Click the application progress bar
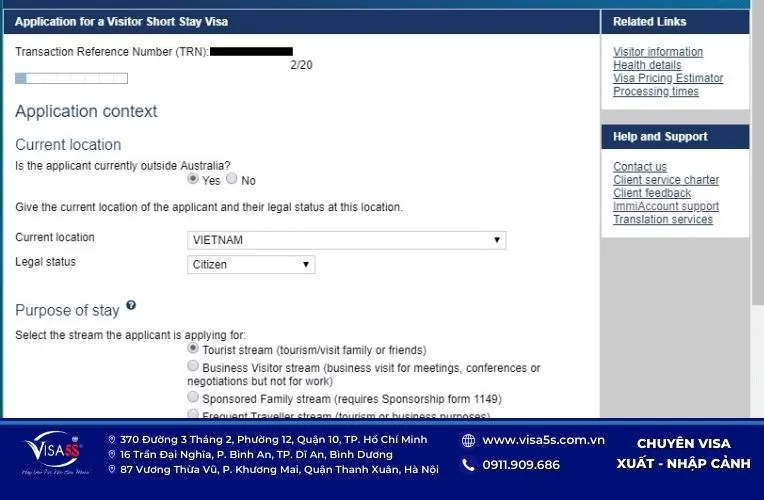 (x=72, y=78)
